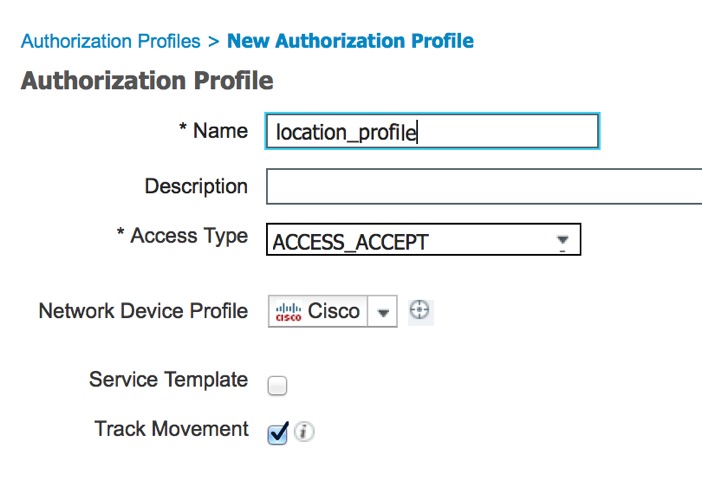Image resolution: width=702 pixels, height=501 pixels.
Task: Go back to Authorization Profiles breadcrumb
Action: tap(110, 42)
